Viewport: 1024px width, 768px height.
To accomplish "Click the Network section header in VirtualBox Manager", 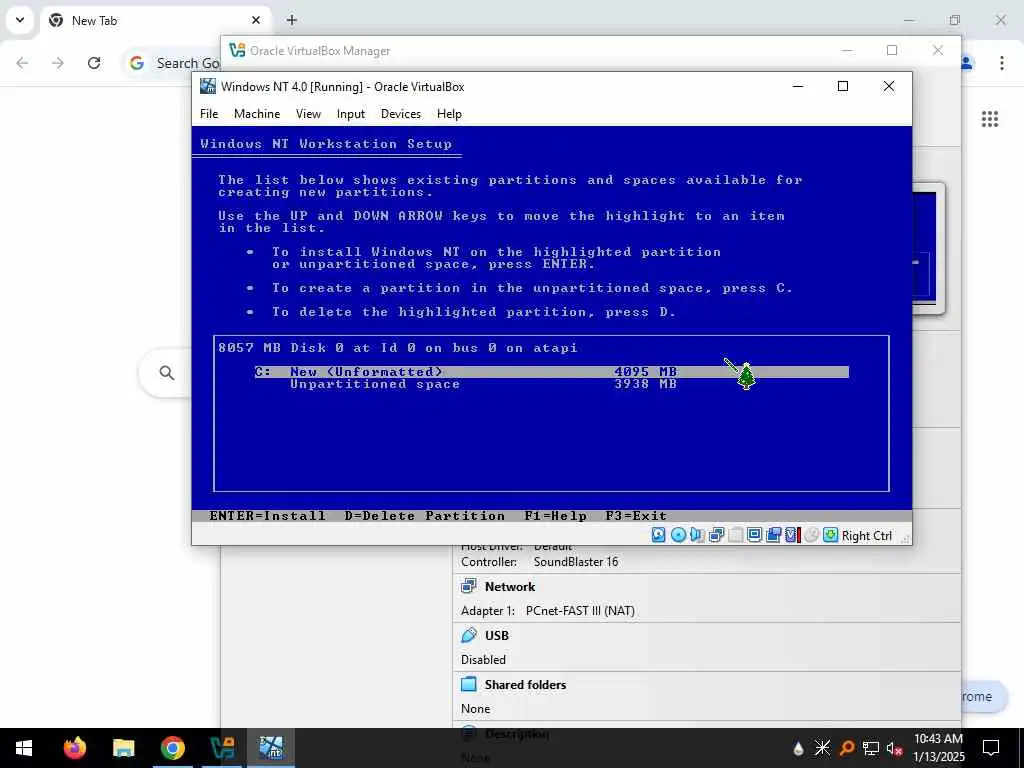I will (509, 586).
